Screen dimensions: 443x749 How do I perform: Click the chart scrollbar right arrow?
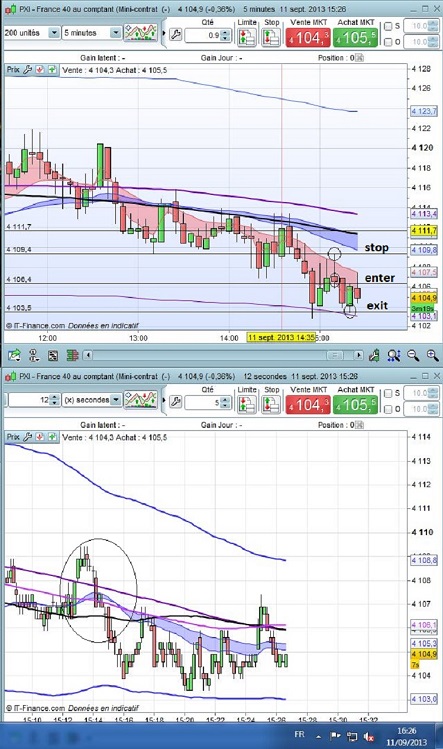pos(358,355)
